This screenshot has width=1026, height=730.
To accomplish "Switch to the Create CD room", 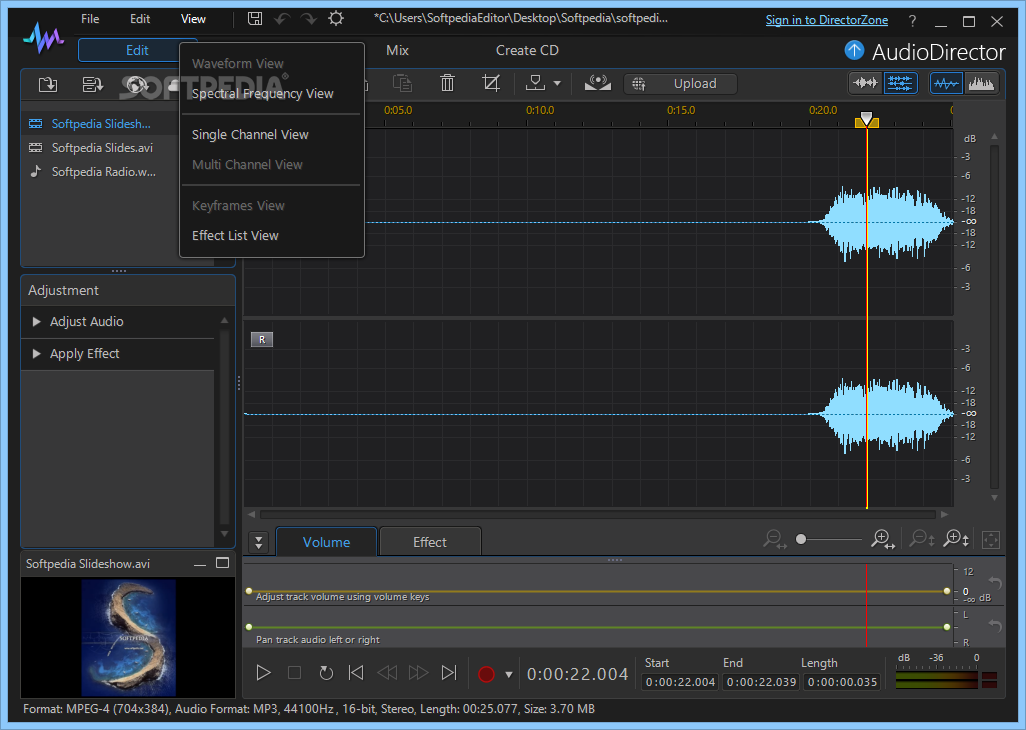I will tap(527, 50).
